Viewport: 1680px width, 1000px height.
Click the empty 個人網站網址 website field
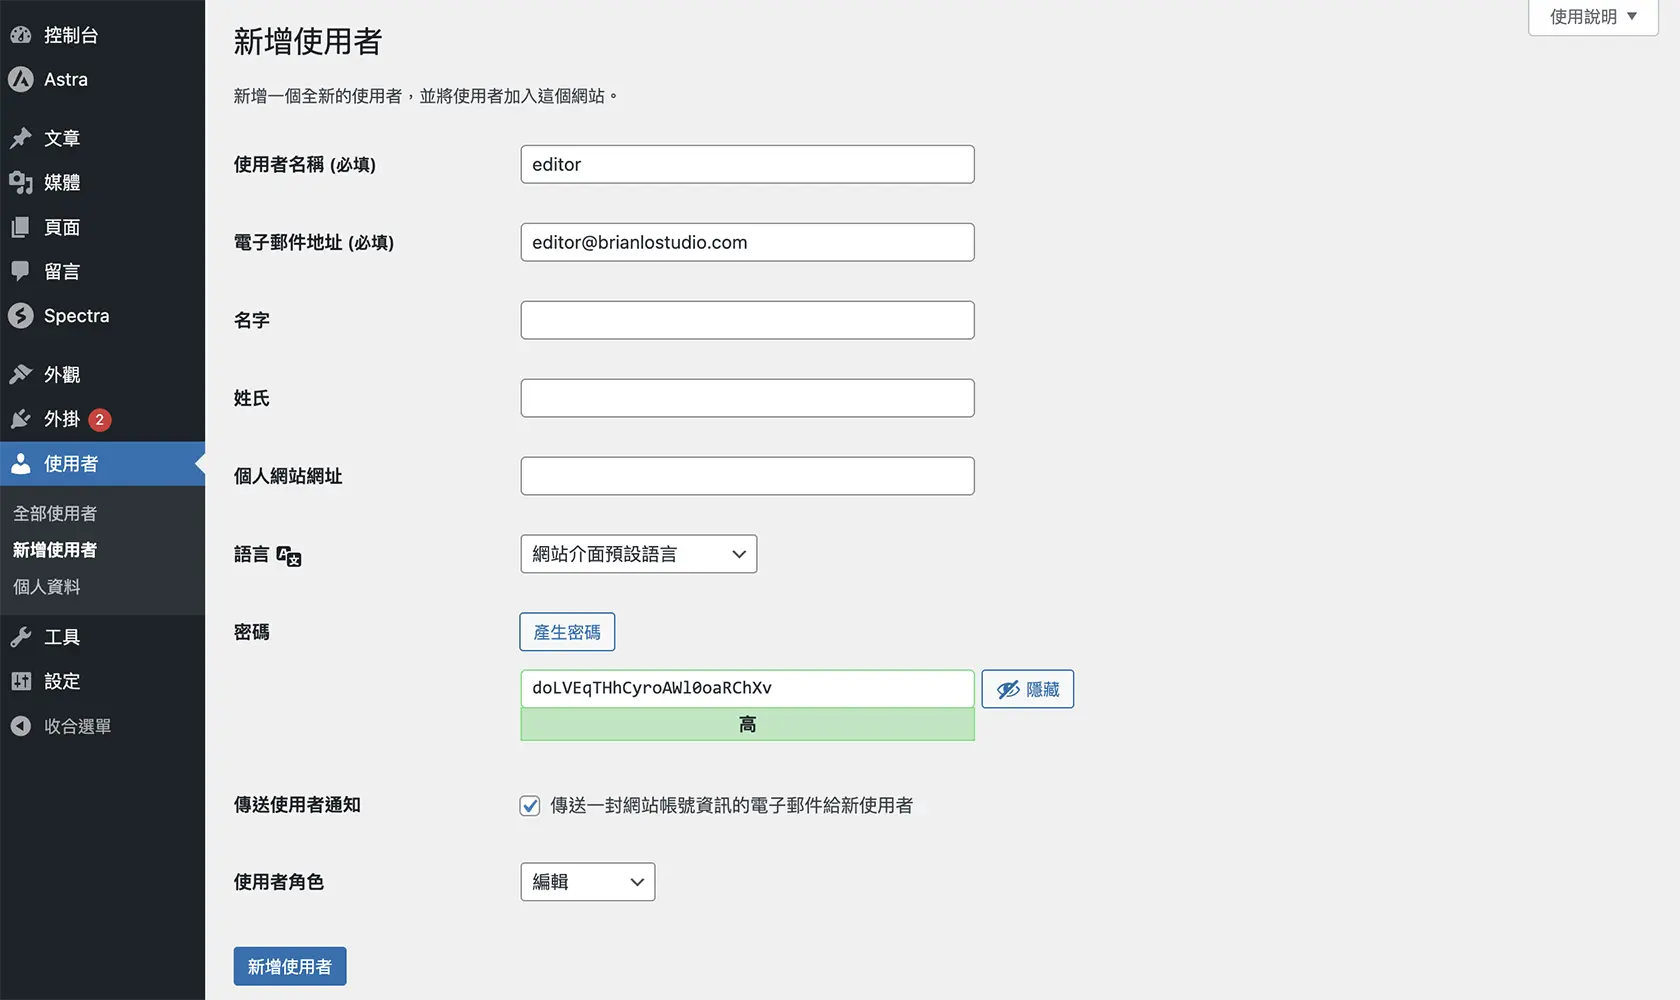[x=747, y=476]
